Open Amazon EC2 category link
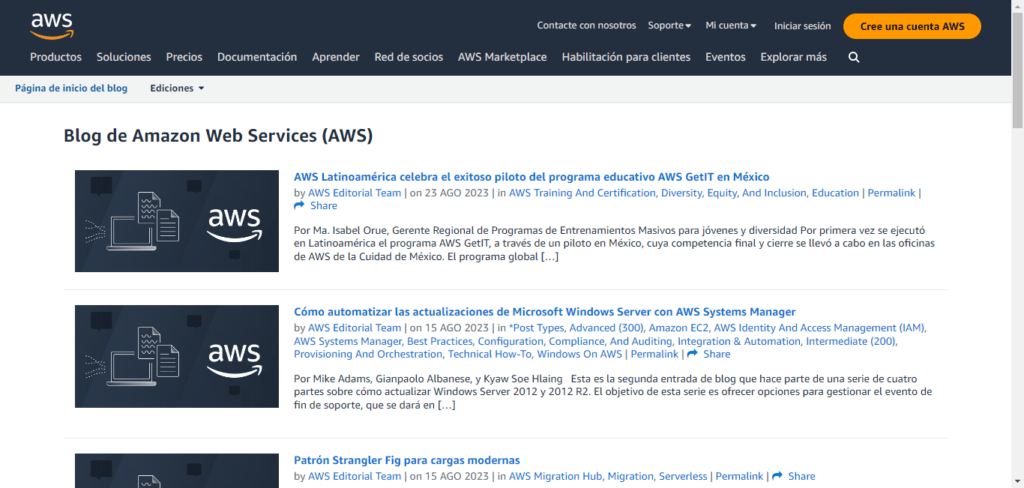The image size is (1024, 488). pyautogui.click(x=679, y=328)
